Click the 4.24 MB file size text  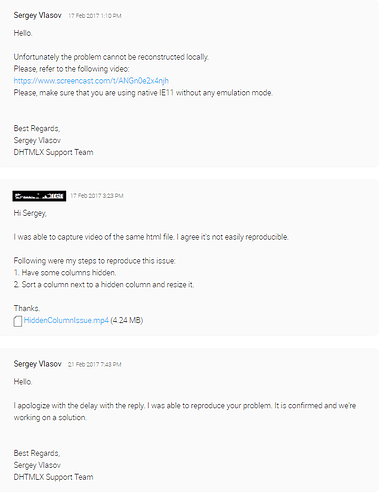[x=127, y=320]
